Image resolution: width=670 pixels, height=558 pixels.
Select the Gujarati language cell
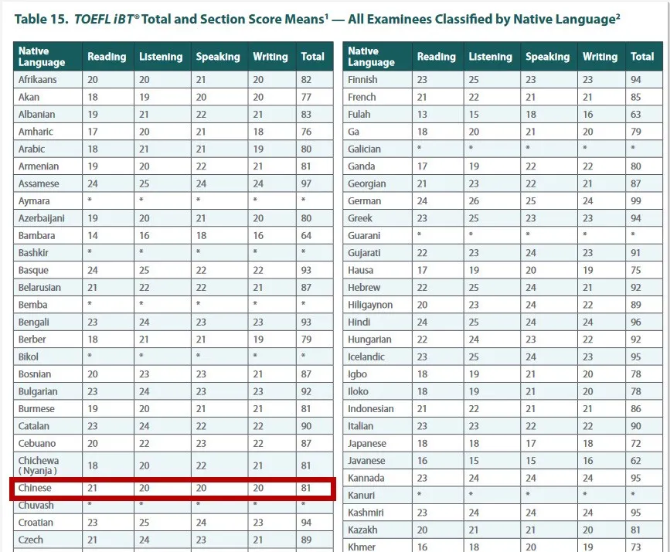click(x=378, y=253)
